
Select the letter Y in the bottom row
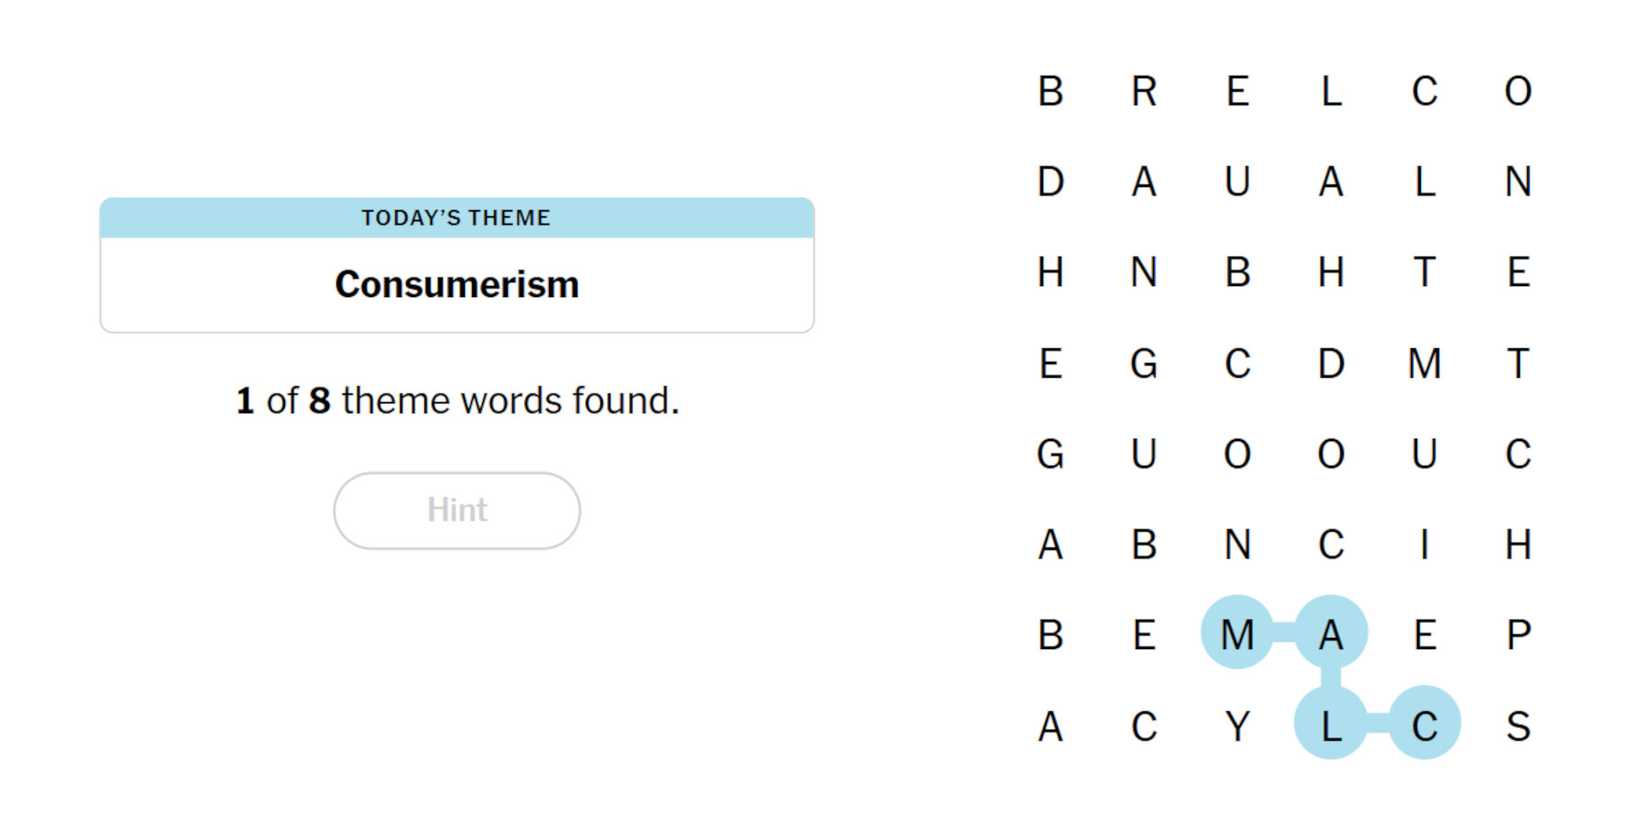(x=1237, y=725)
